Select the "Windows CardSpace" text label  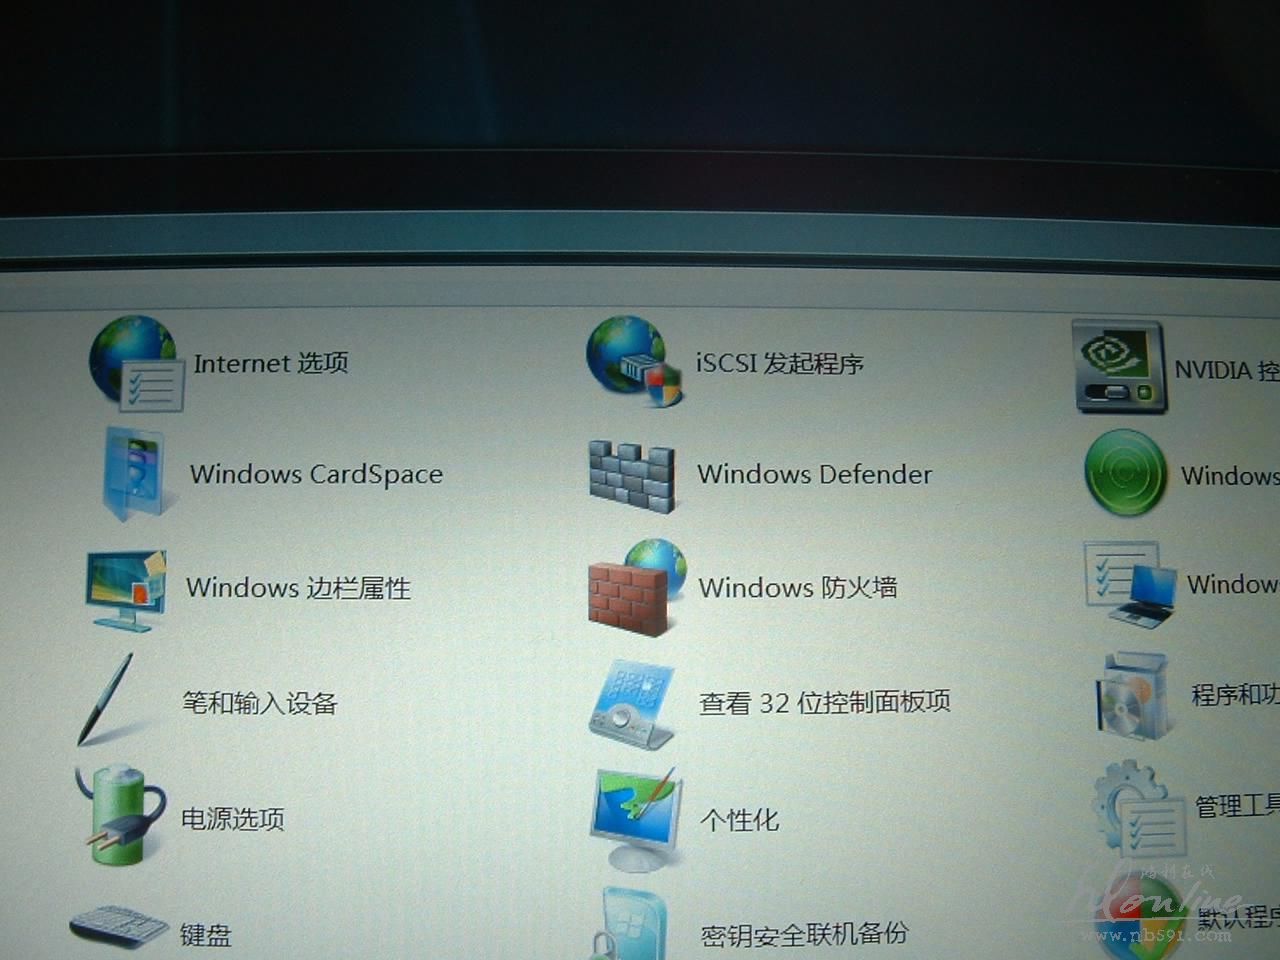pyautogui.click(x=316, y=474)
